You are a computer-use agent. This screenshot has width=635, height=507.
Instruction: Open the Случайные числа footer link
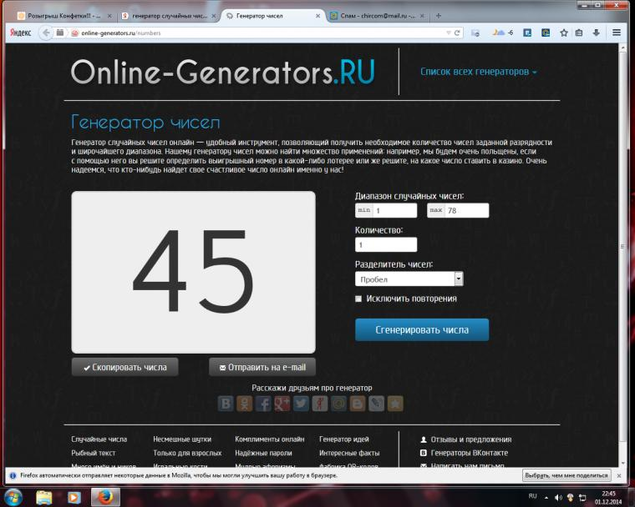coord(99,439)
